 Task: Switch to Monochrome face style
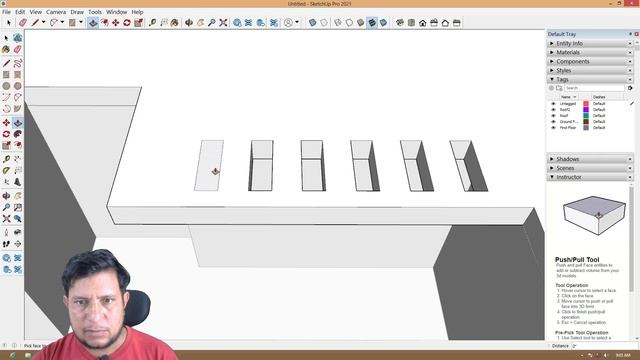pos(383,23)
